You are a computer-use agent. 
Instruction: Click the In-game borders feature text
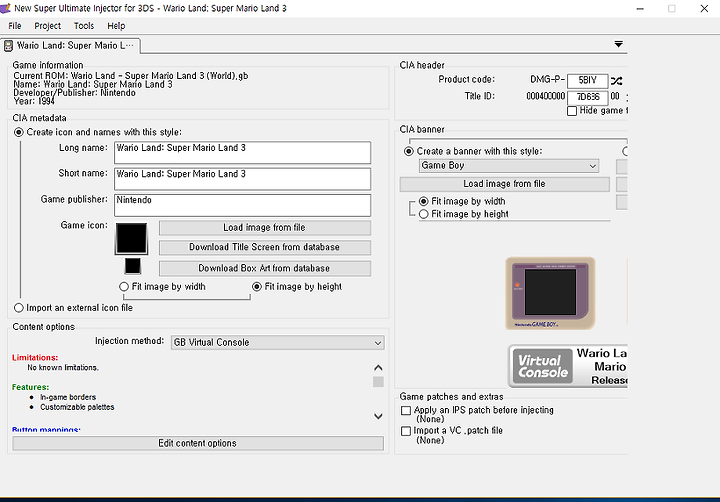click(x=68, y=397)
